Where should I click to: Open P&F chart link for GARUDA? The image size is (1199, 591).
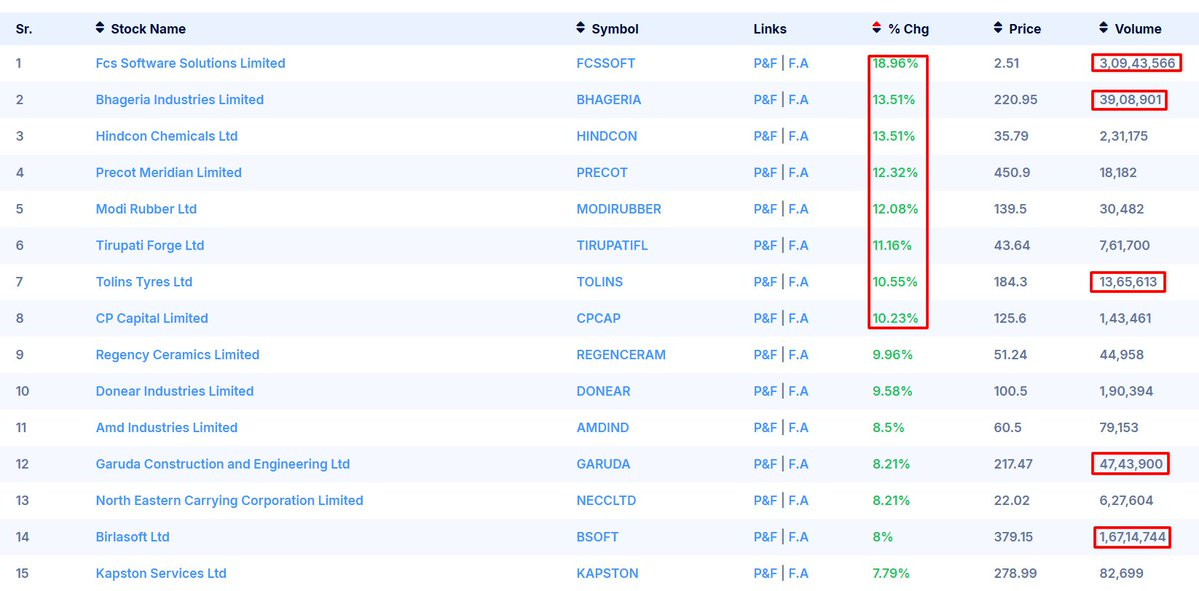765,464
